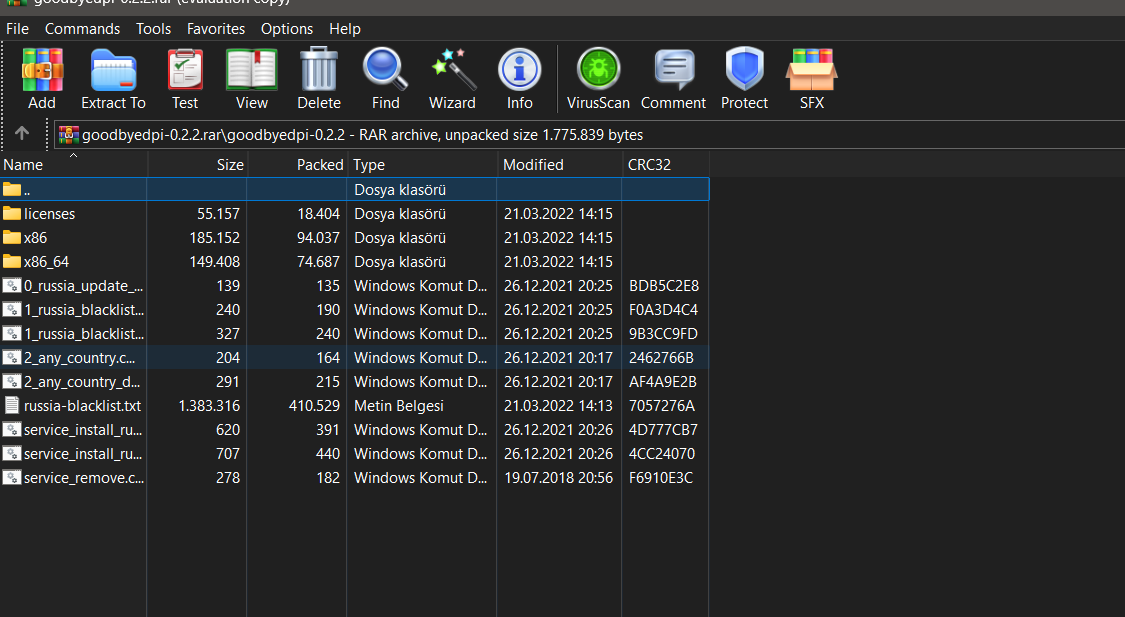Sort by the Modified column header
The width and height of the screenshot is (1125, 617).
[x=560, y=164]
